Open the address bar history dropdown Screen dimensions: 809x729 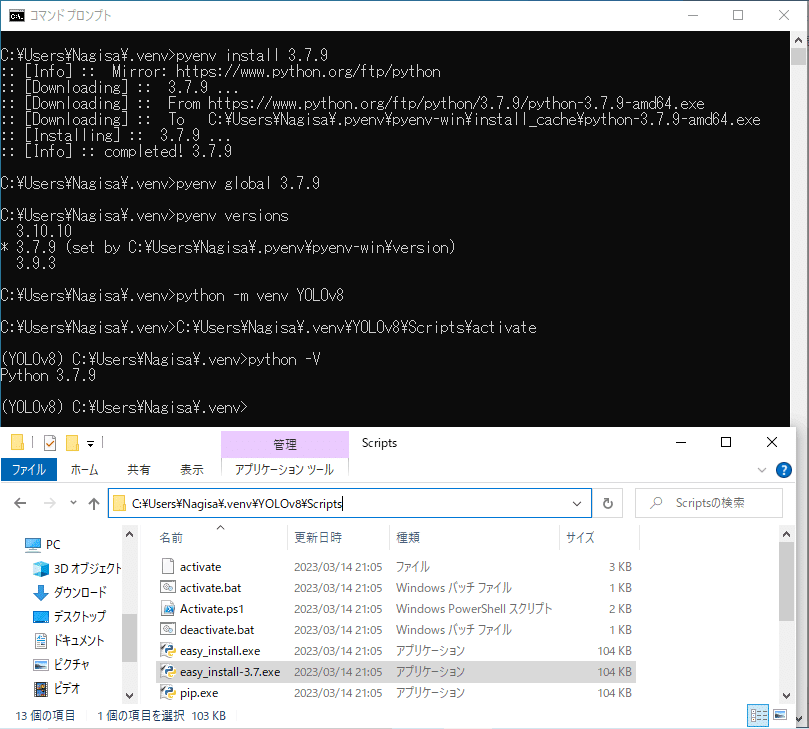point(577,504)
